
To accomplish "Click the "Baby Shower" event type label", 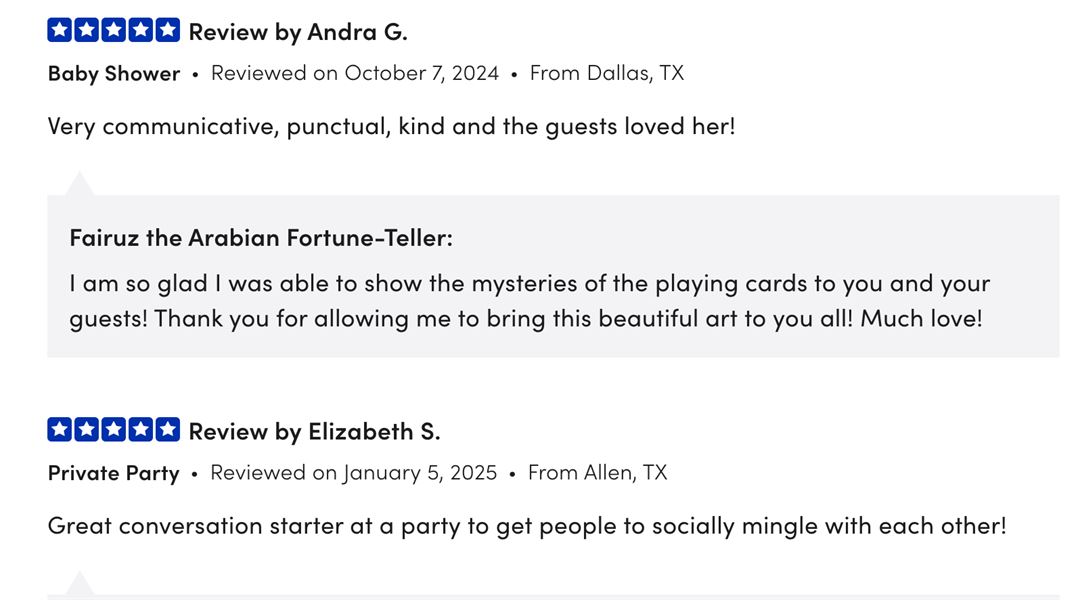I will pyautogui.click(x=114, y=73).
